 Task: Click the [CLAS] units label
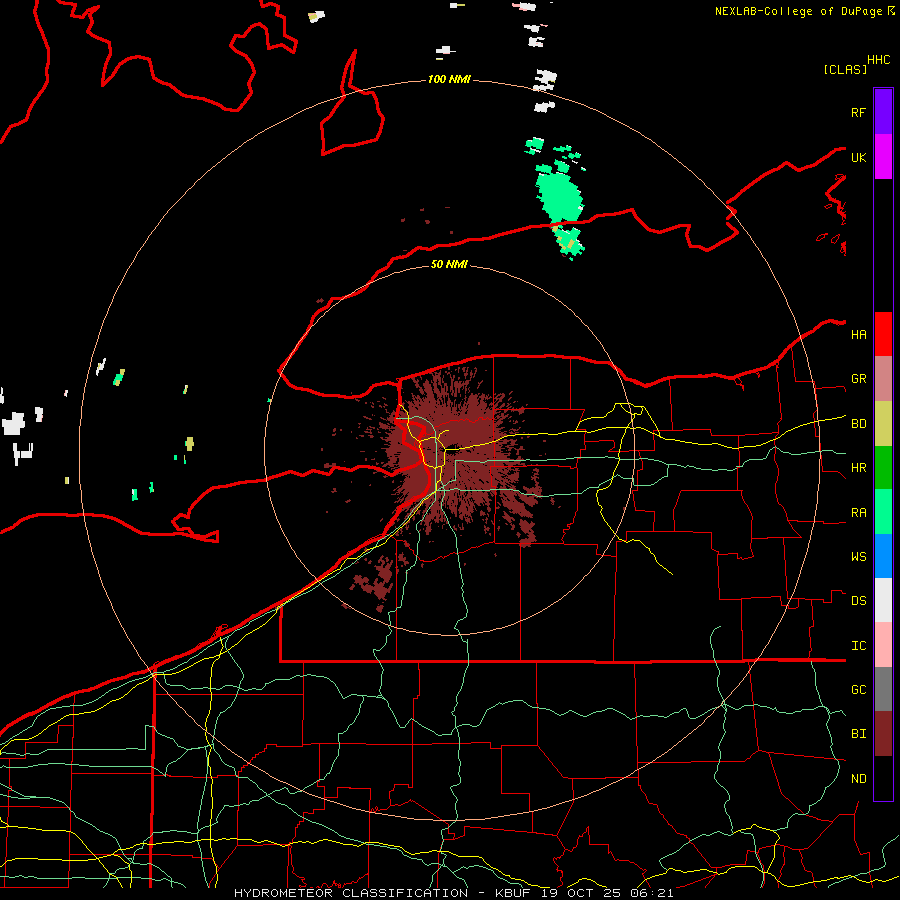point(845,70)
